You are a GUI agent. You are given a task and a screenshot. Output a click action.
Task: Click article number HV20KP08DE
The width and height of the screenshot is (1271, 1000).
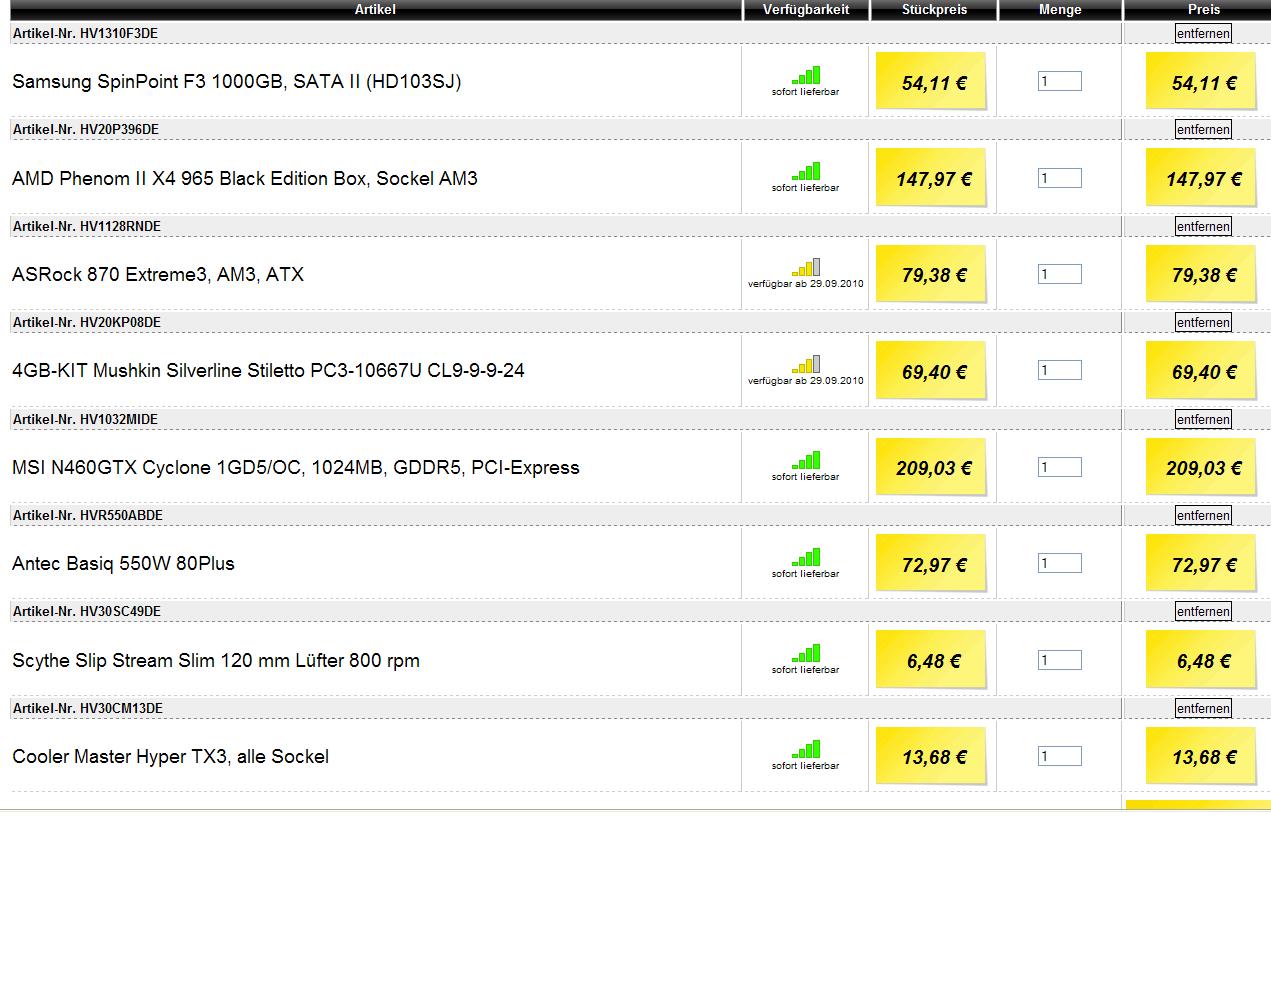(x=120, y=322)
